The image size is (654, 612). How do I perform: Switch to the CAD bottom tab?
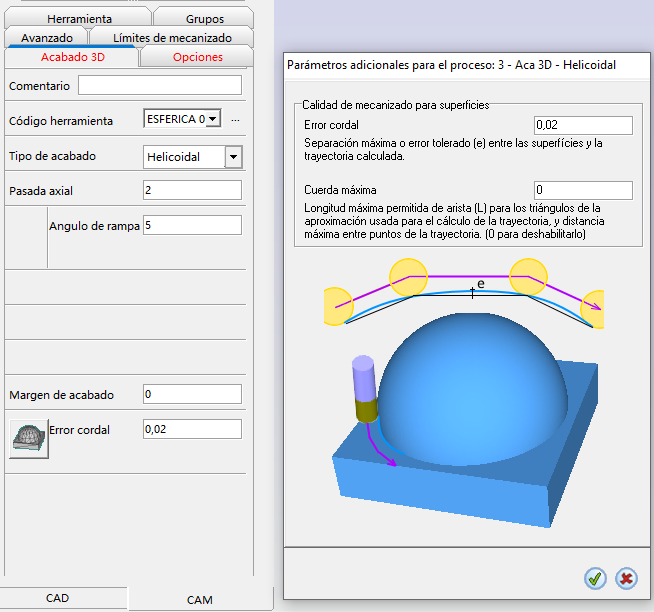58,598
